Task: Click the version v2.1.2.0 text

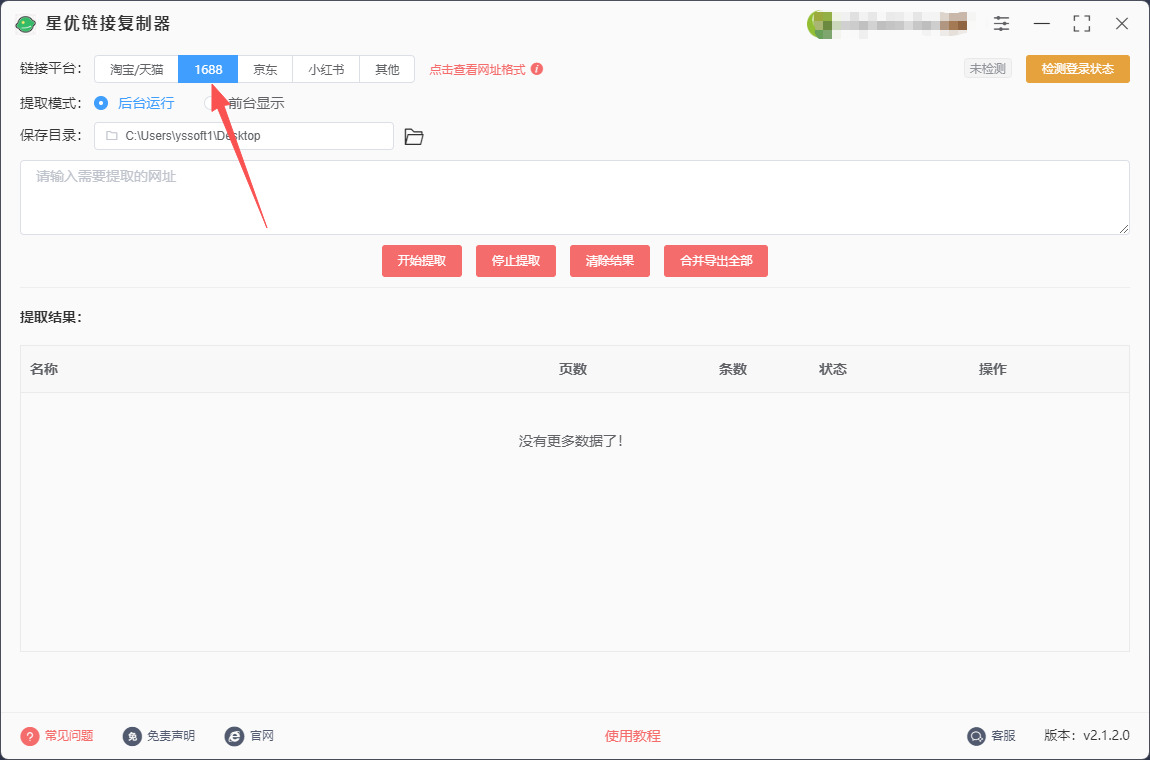Action: [1087, 736]
